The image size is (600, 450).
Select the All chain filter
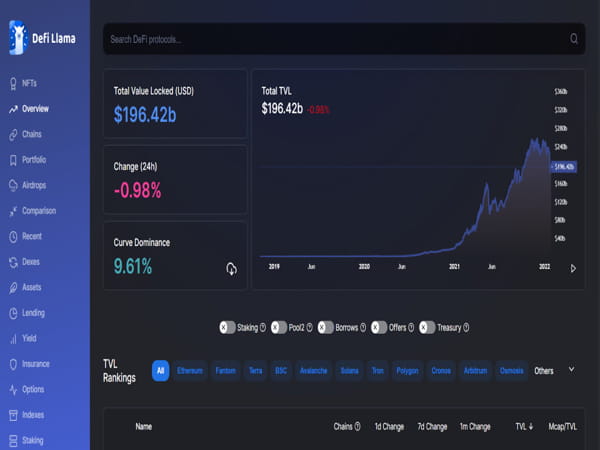point(160,371)
